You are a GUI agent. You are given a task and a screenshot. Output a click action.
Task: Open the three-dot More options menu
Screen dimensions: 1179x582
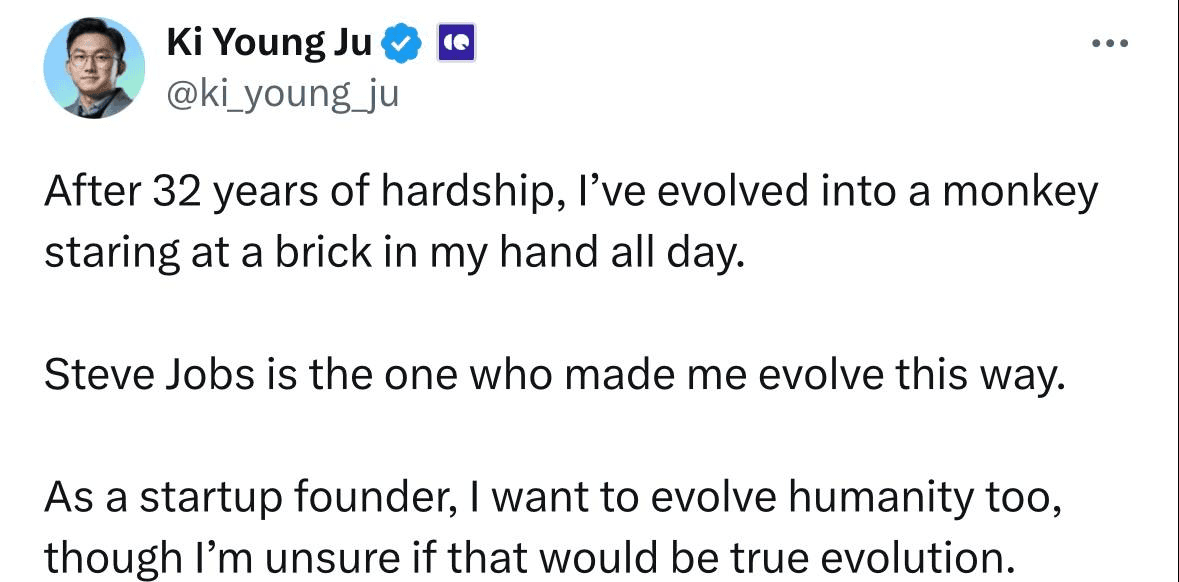1110,44
